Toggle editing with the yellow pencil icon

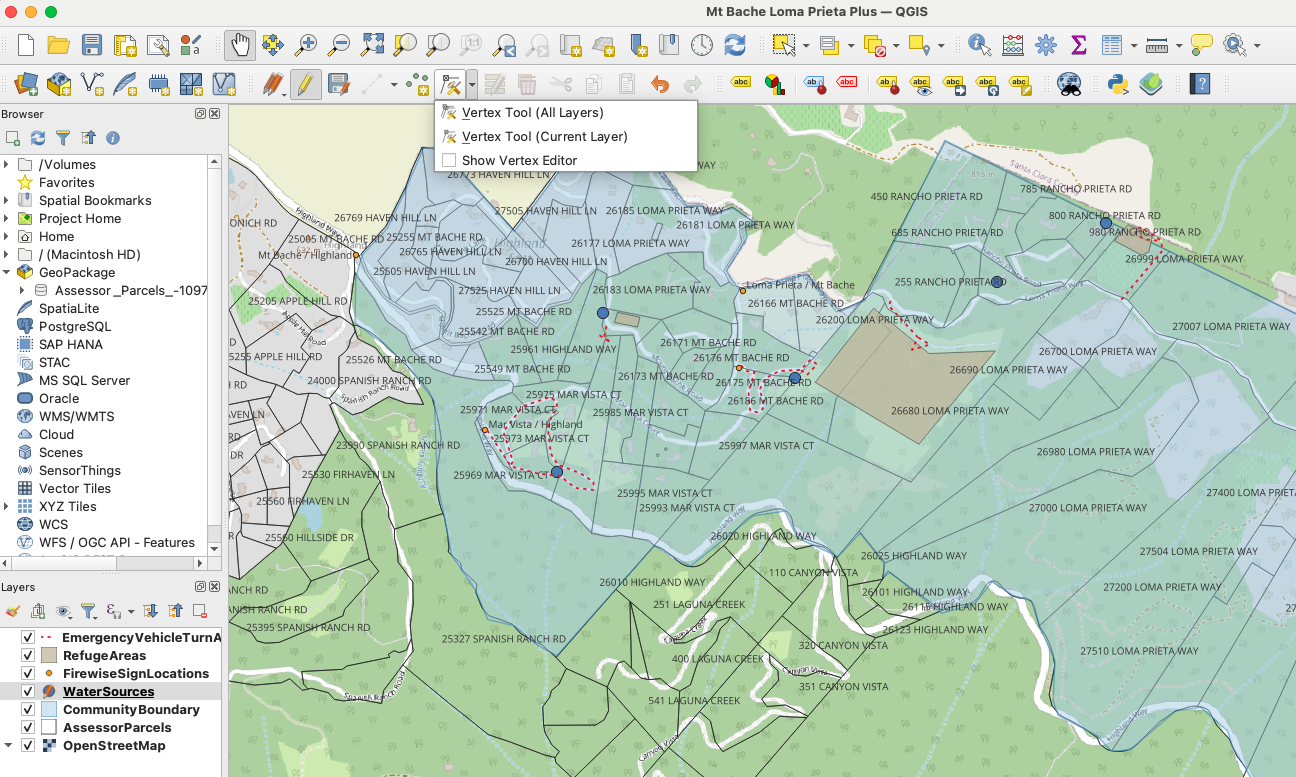[x=305, y=84]
